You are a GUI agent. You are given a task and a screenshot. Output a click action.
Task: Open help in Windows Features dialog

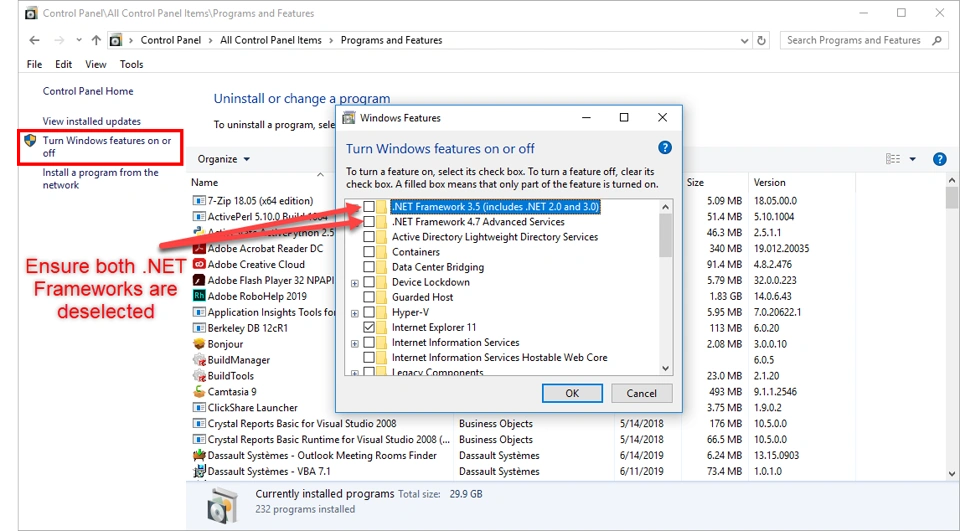[664, 148]
